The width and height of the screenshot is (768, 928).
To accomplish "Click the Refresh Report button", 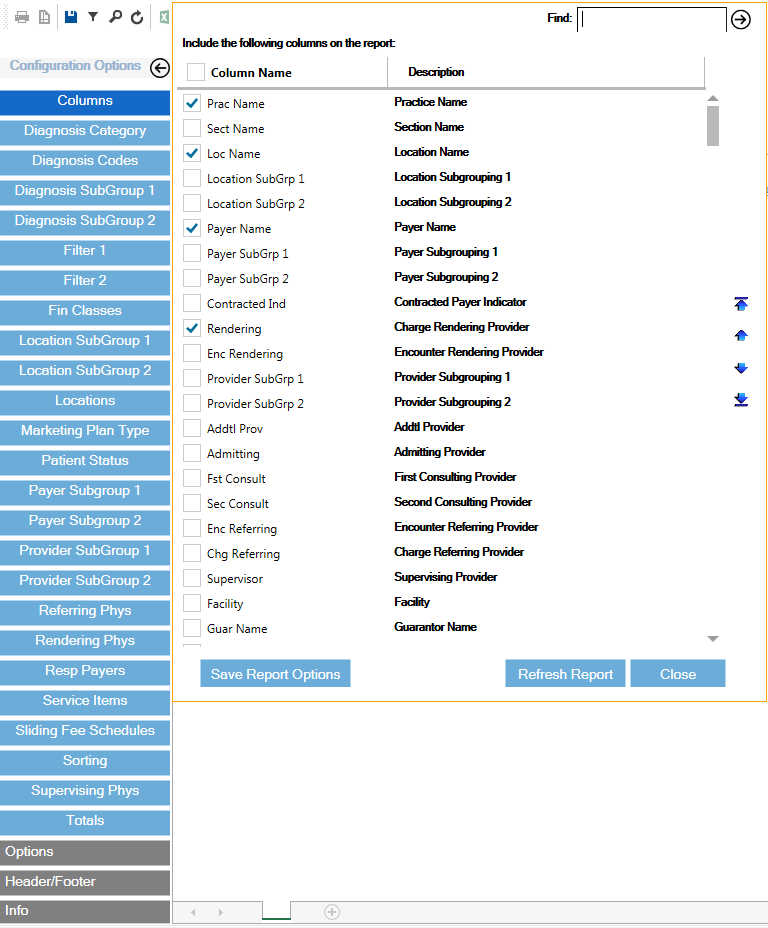I will click(565, 674).
